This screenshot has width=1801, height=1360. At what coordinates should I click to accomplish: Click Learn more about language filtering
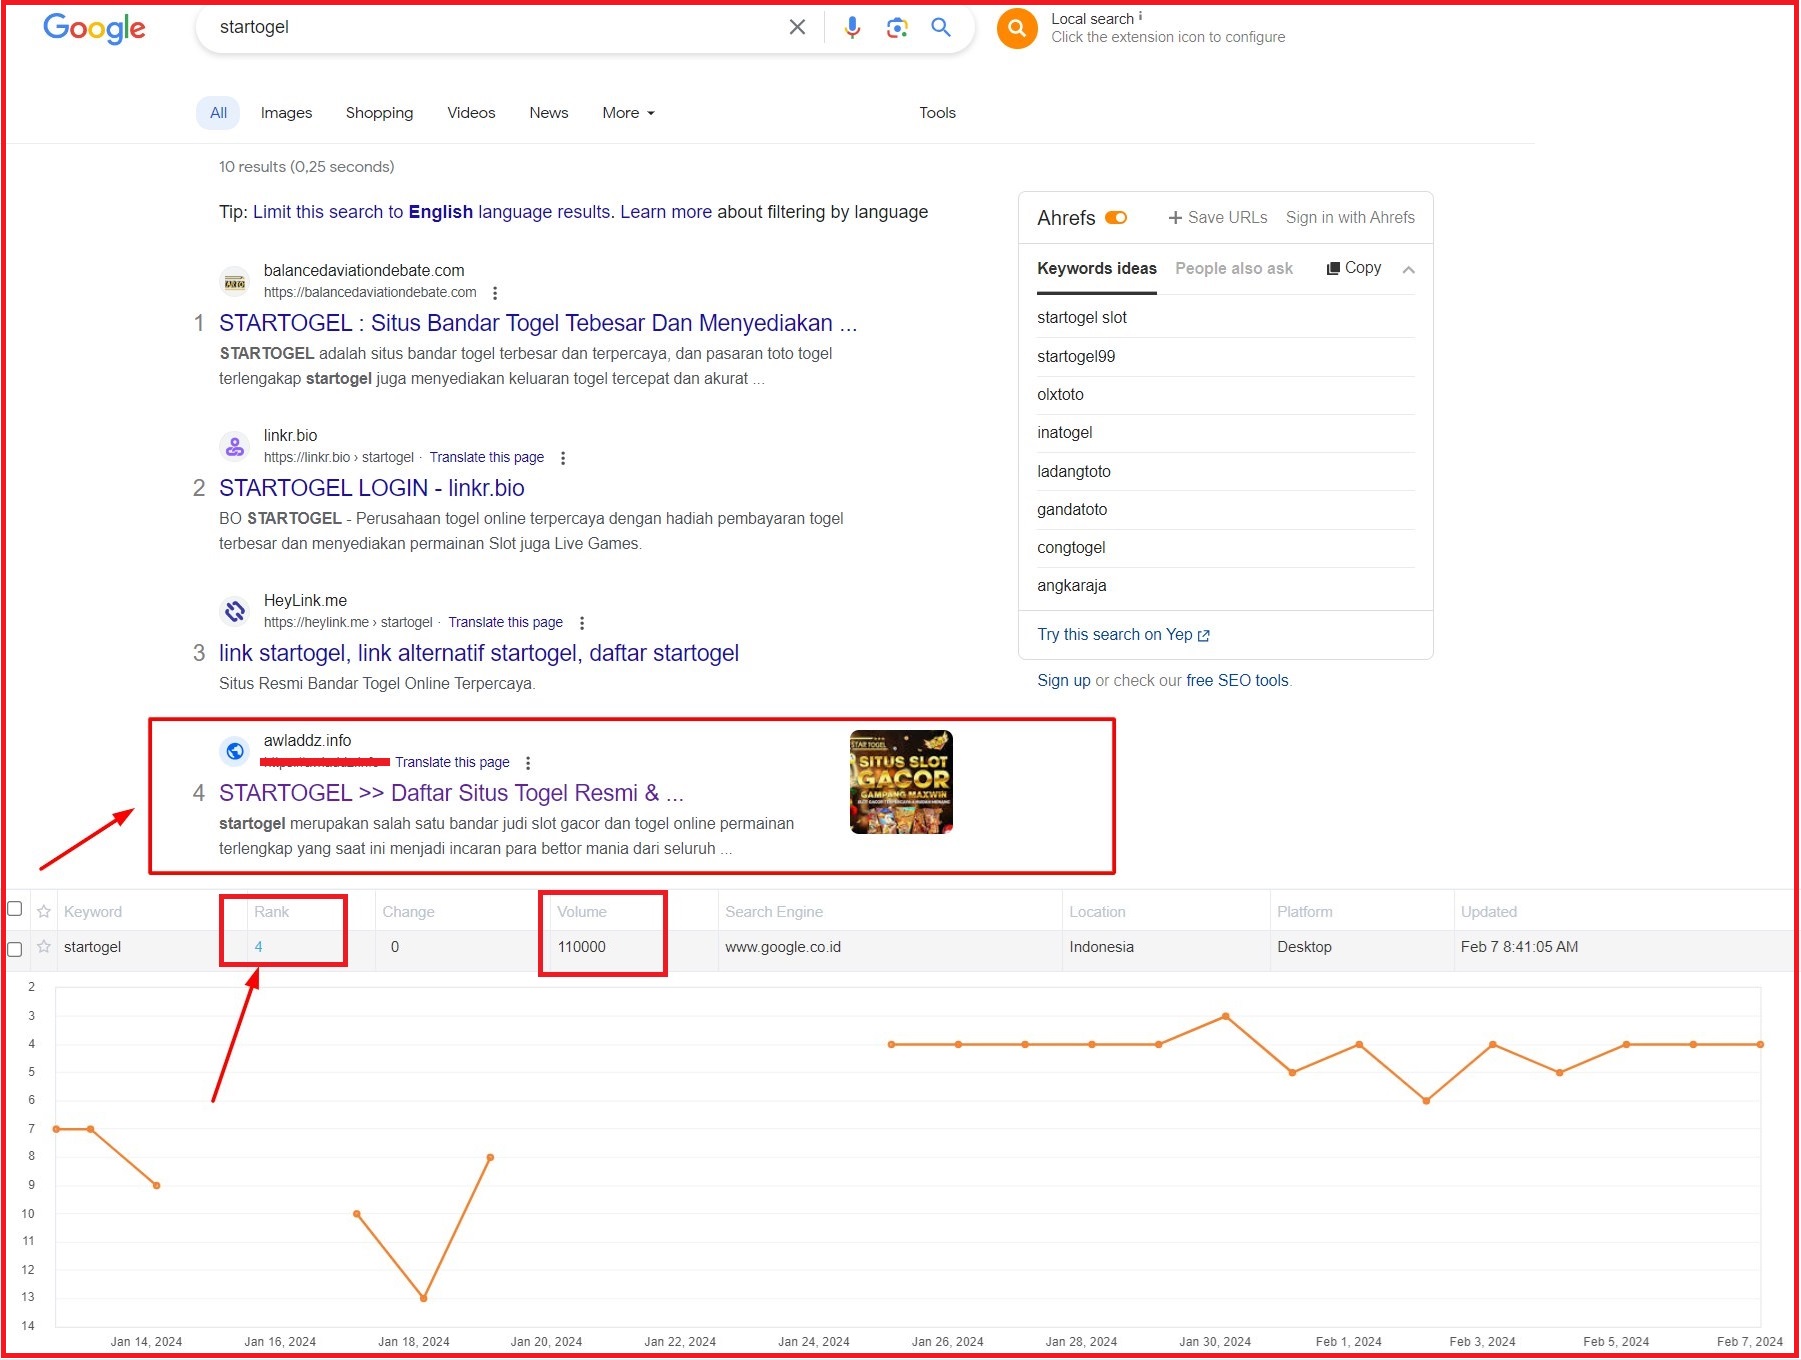click(666, 212)
